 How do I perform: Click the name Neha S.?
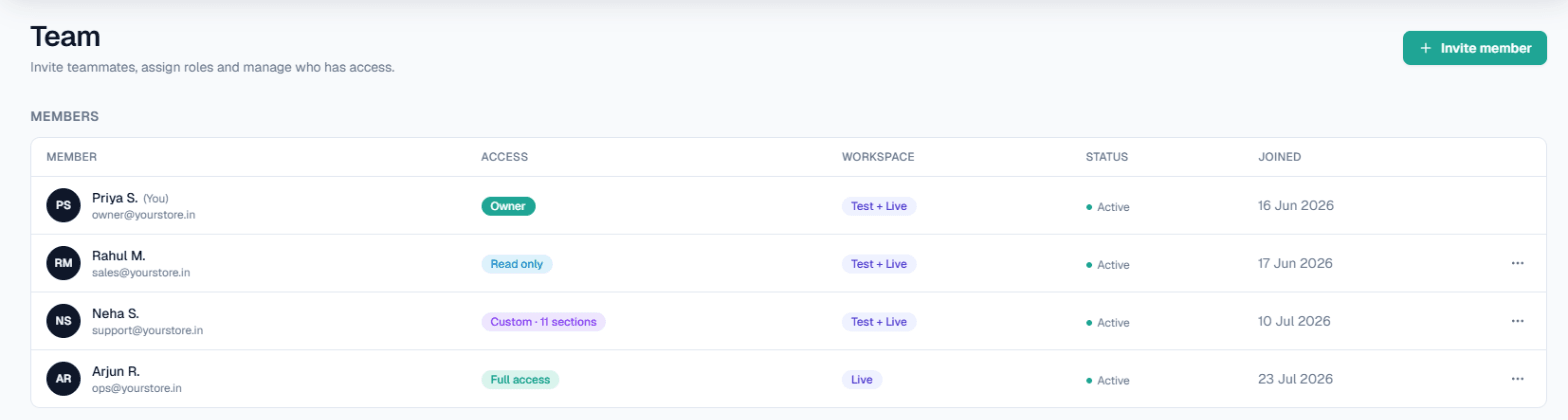115,314
